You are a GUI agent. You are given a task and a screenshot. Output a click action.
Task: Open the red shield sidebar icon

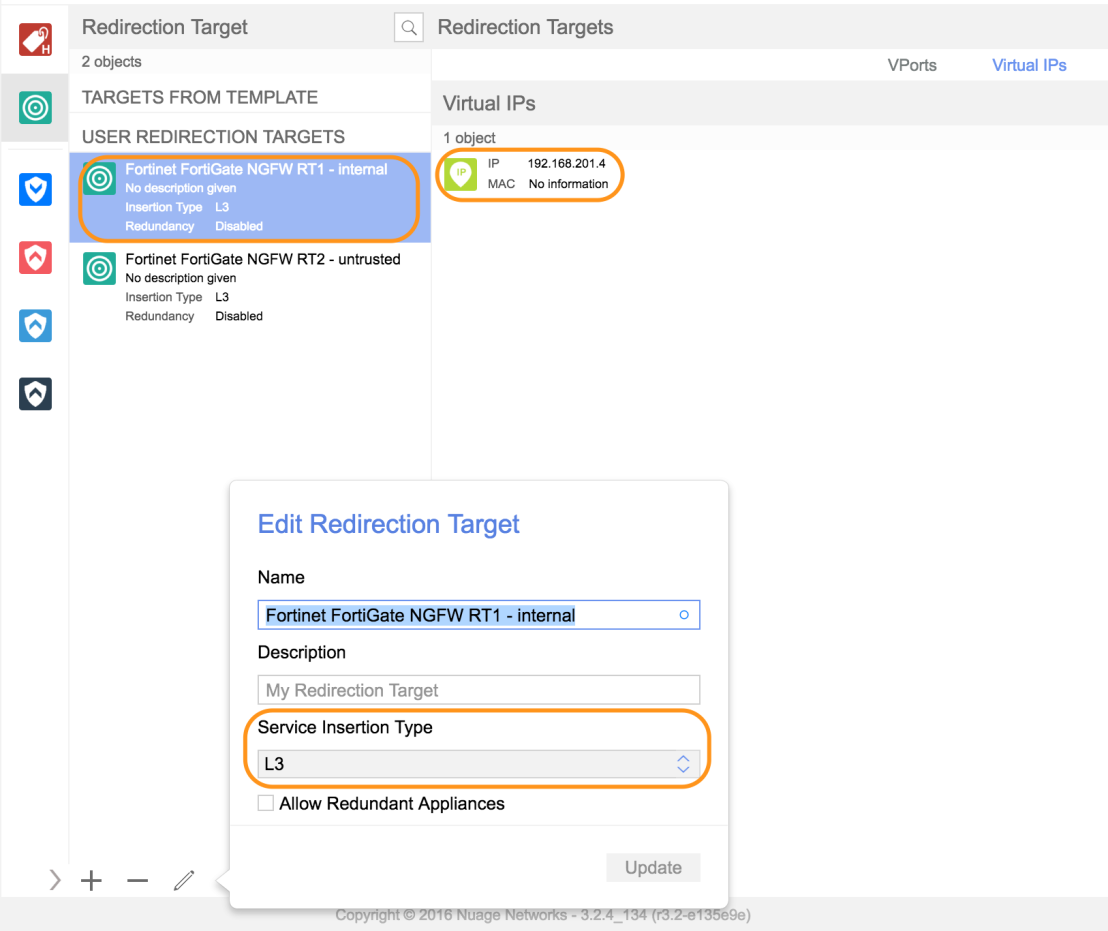[x=35, y=257]
